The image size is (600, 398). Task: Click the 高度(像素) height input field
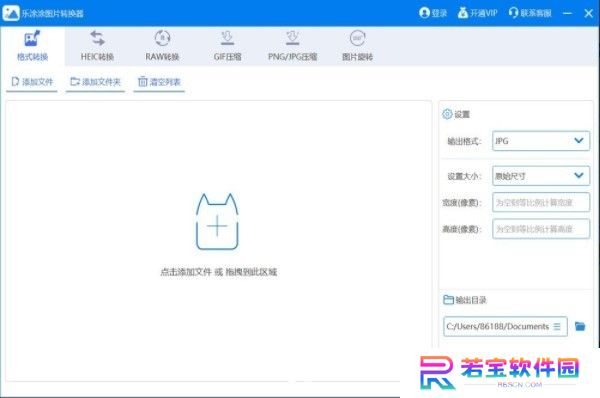point(541,229)
